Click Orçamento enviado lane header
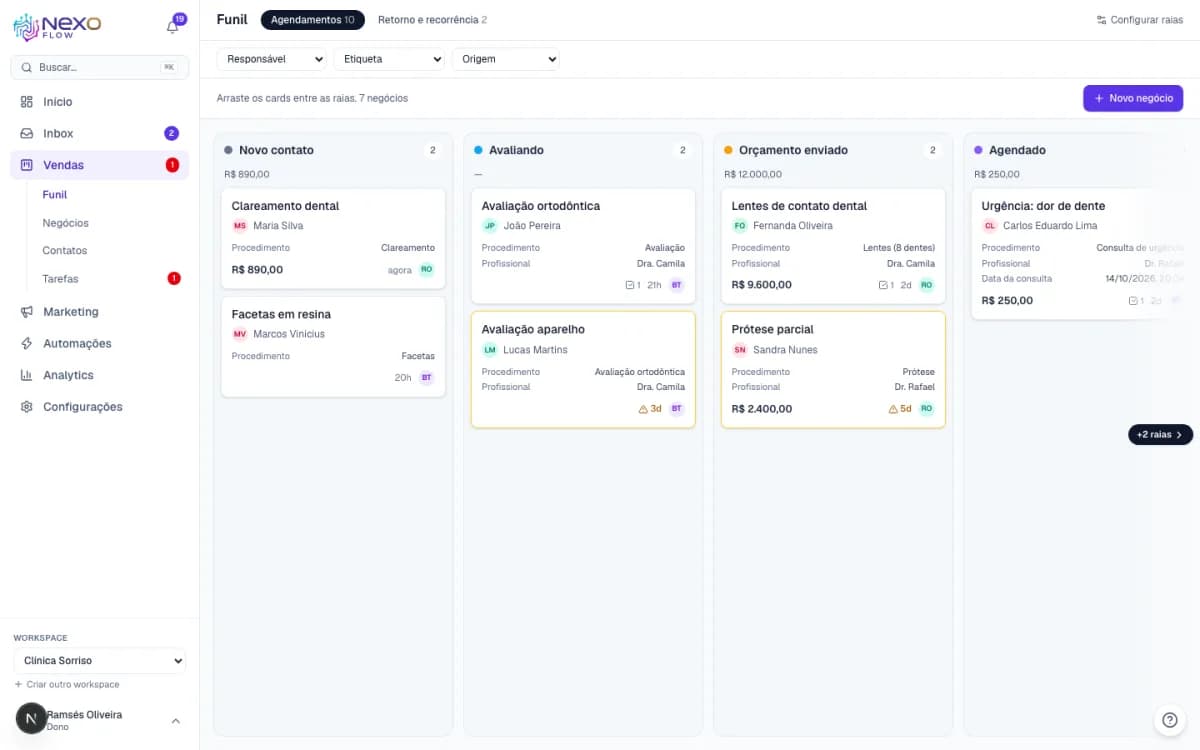The image size is (1200, 750). pos(833,150)
